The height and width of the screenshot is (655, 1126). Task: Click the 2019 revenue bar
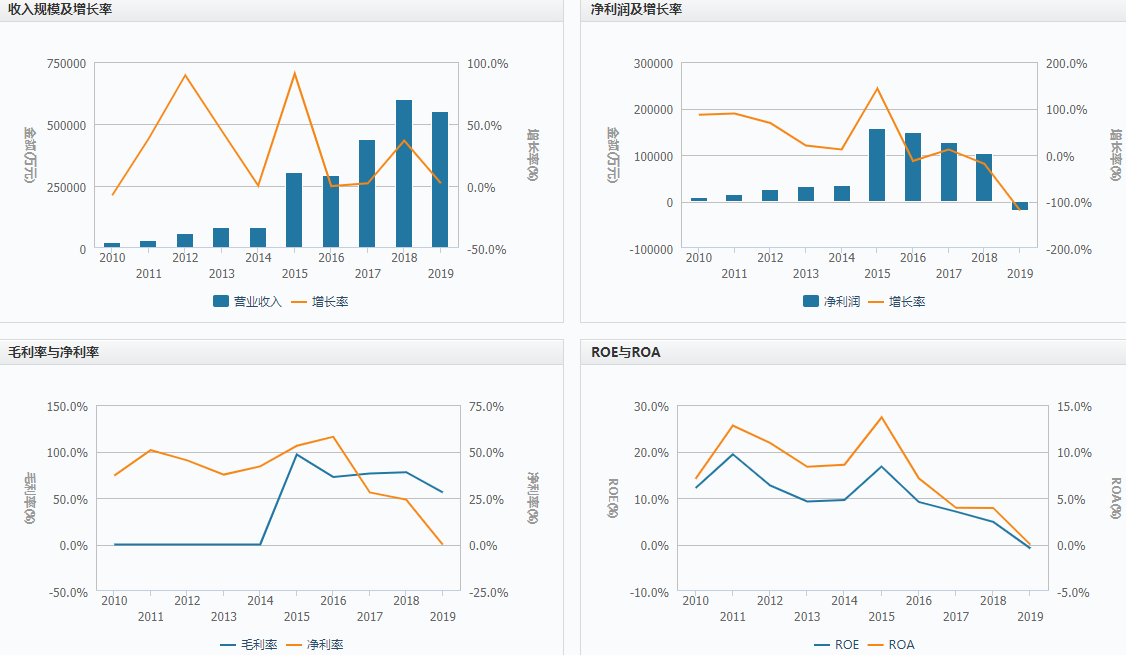[440, 180]
